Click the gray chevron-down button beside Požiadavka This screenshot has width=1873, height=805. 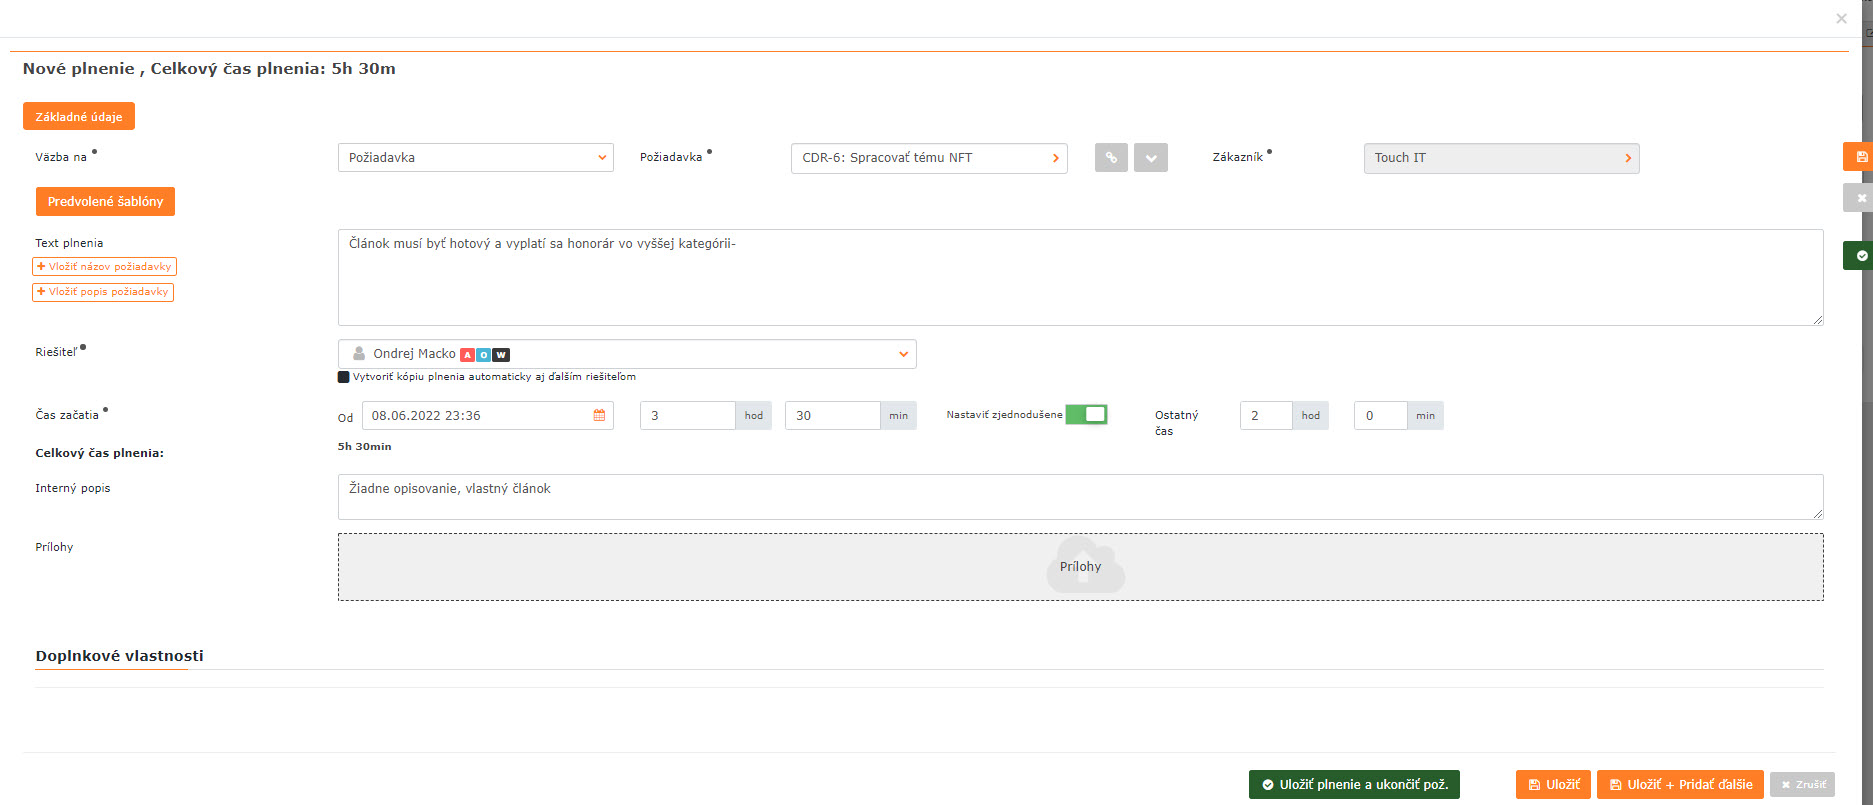[x=1150, y=158]
